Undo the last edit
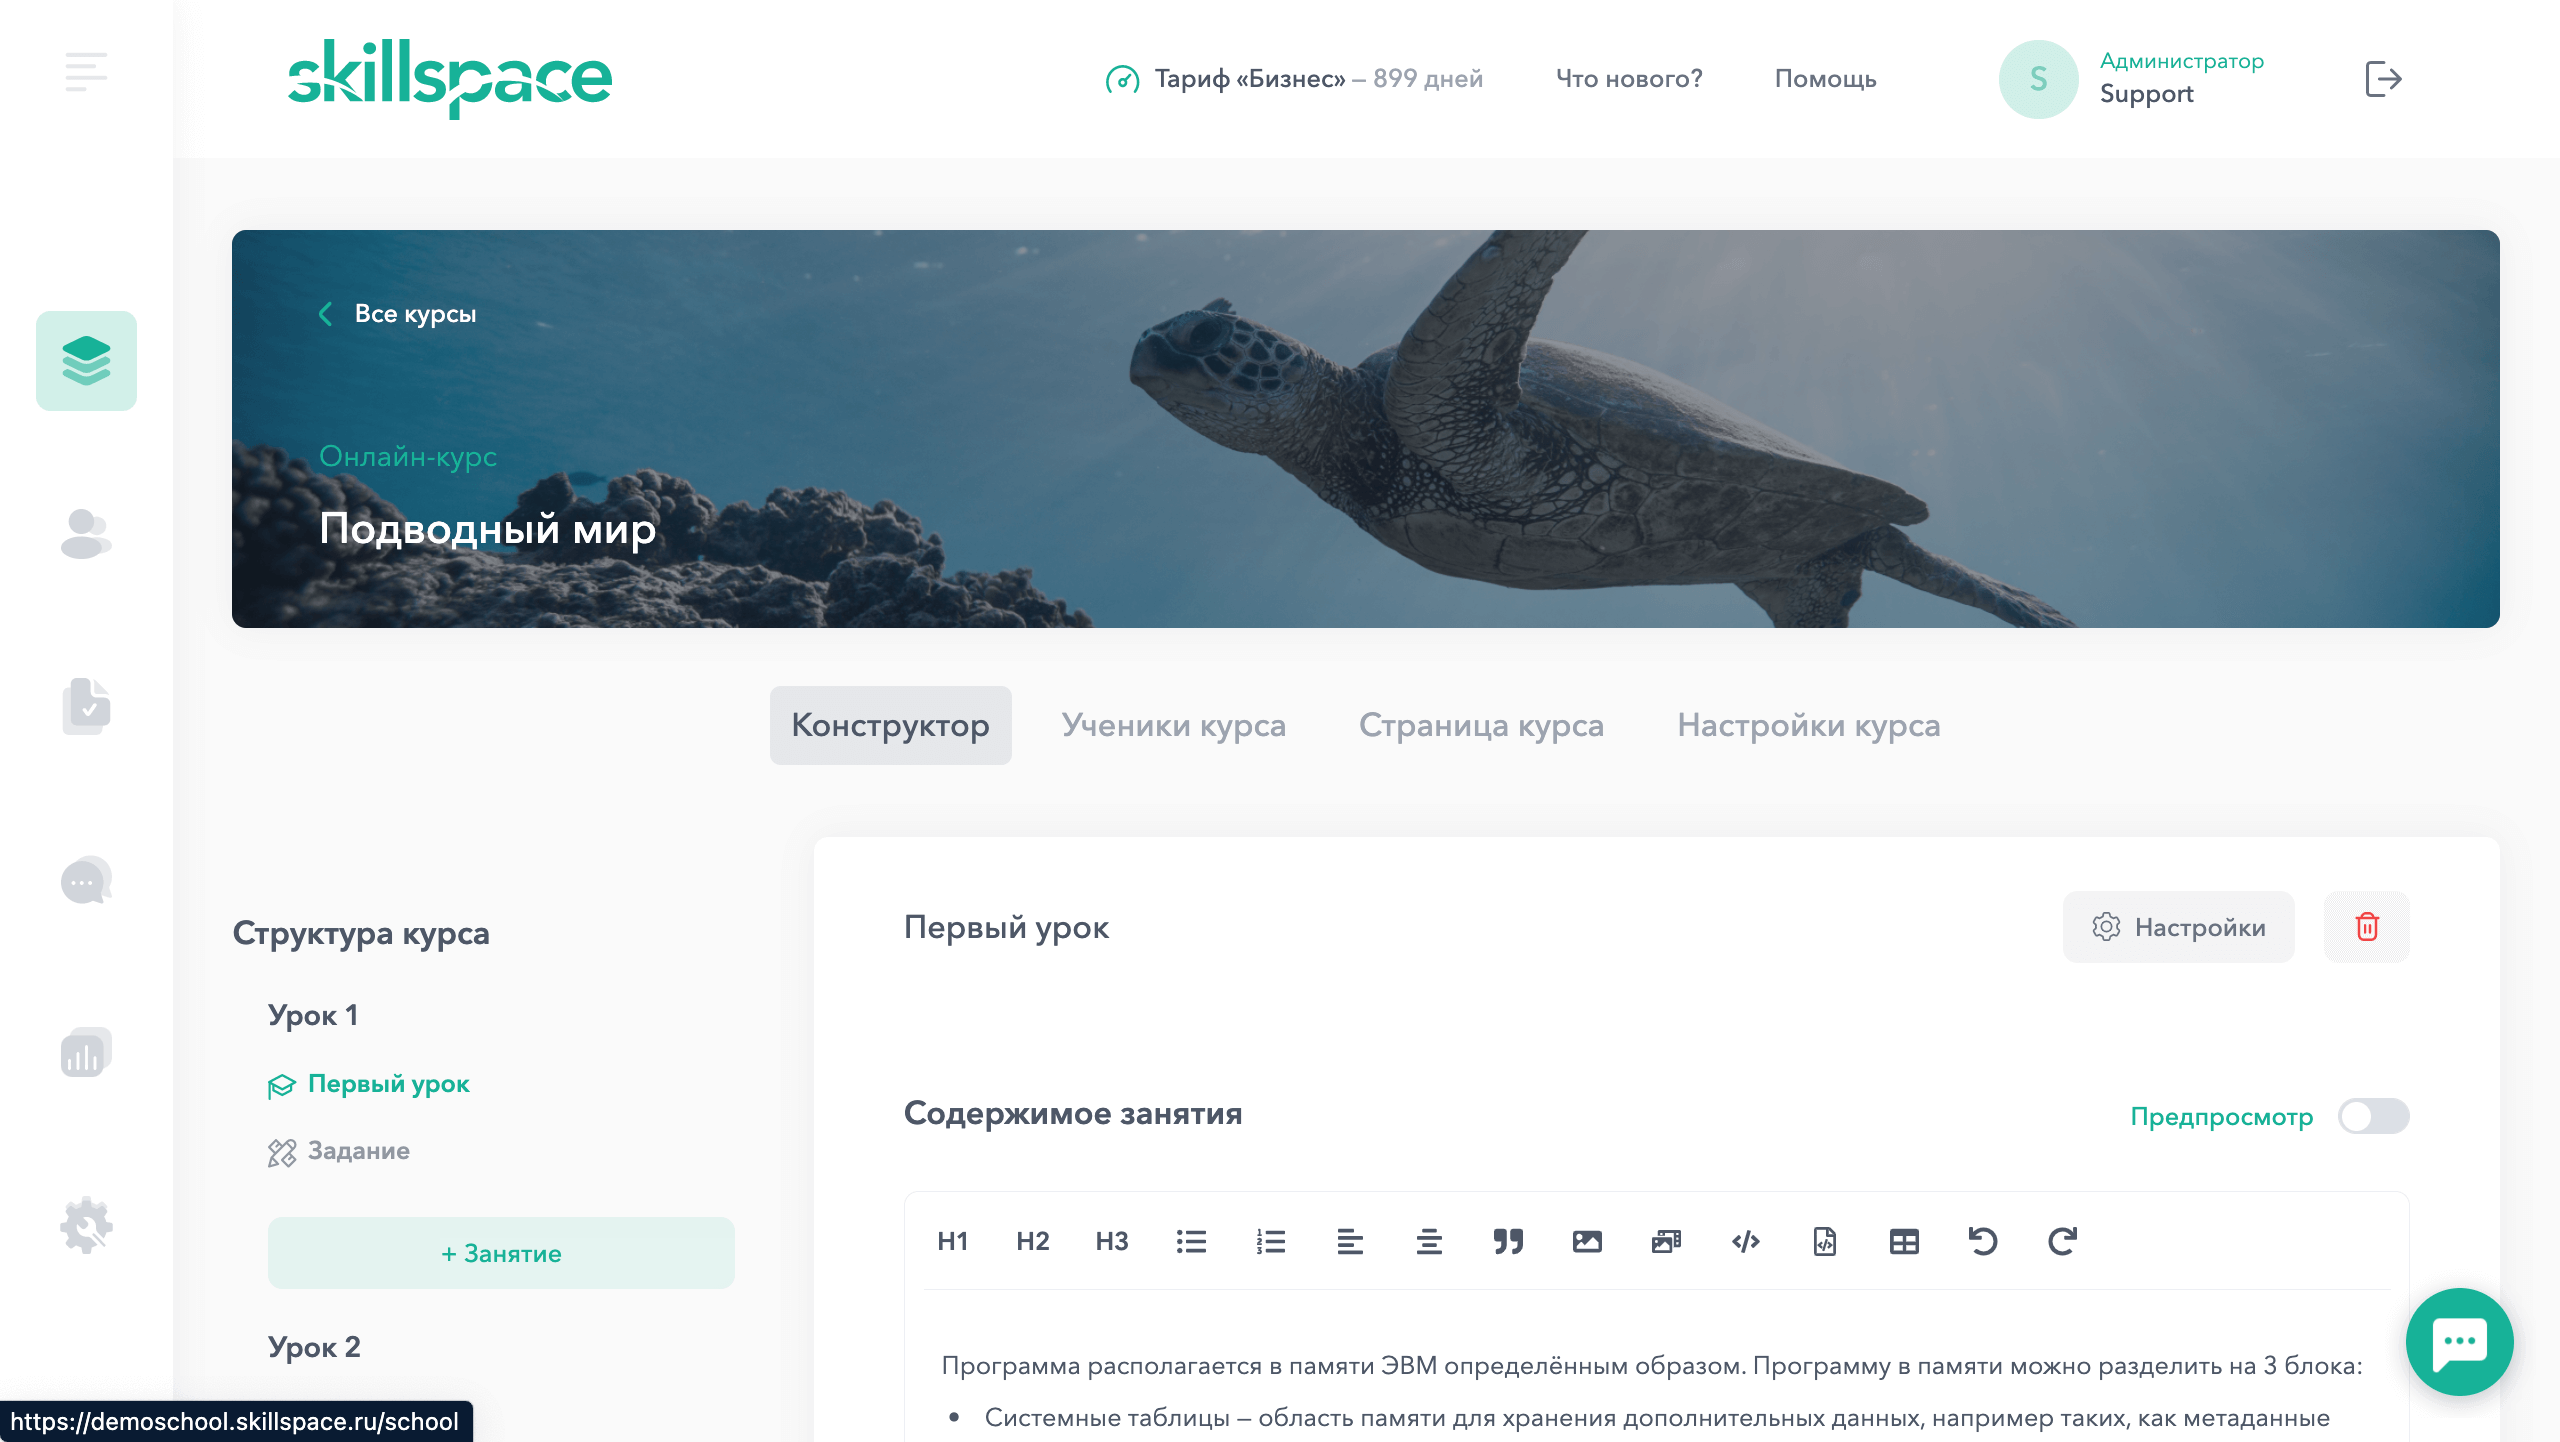Viewport: 2560px width, 1442px height. point(1983,1241)
